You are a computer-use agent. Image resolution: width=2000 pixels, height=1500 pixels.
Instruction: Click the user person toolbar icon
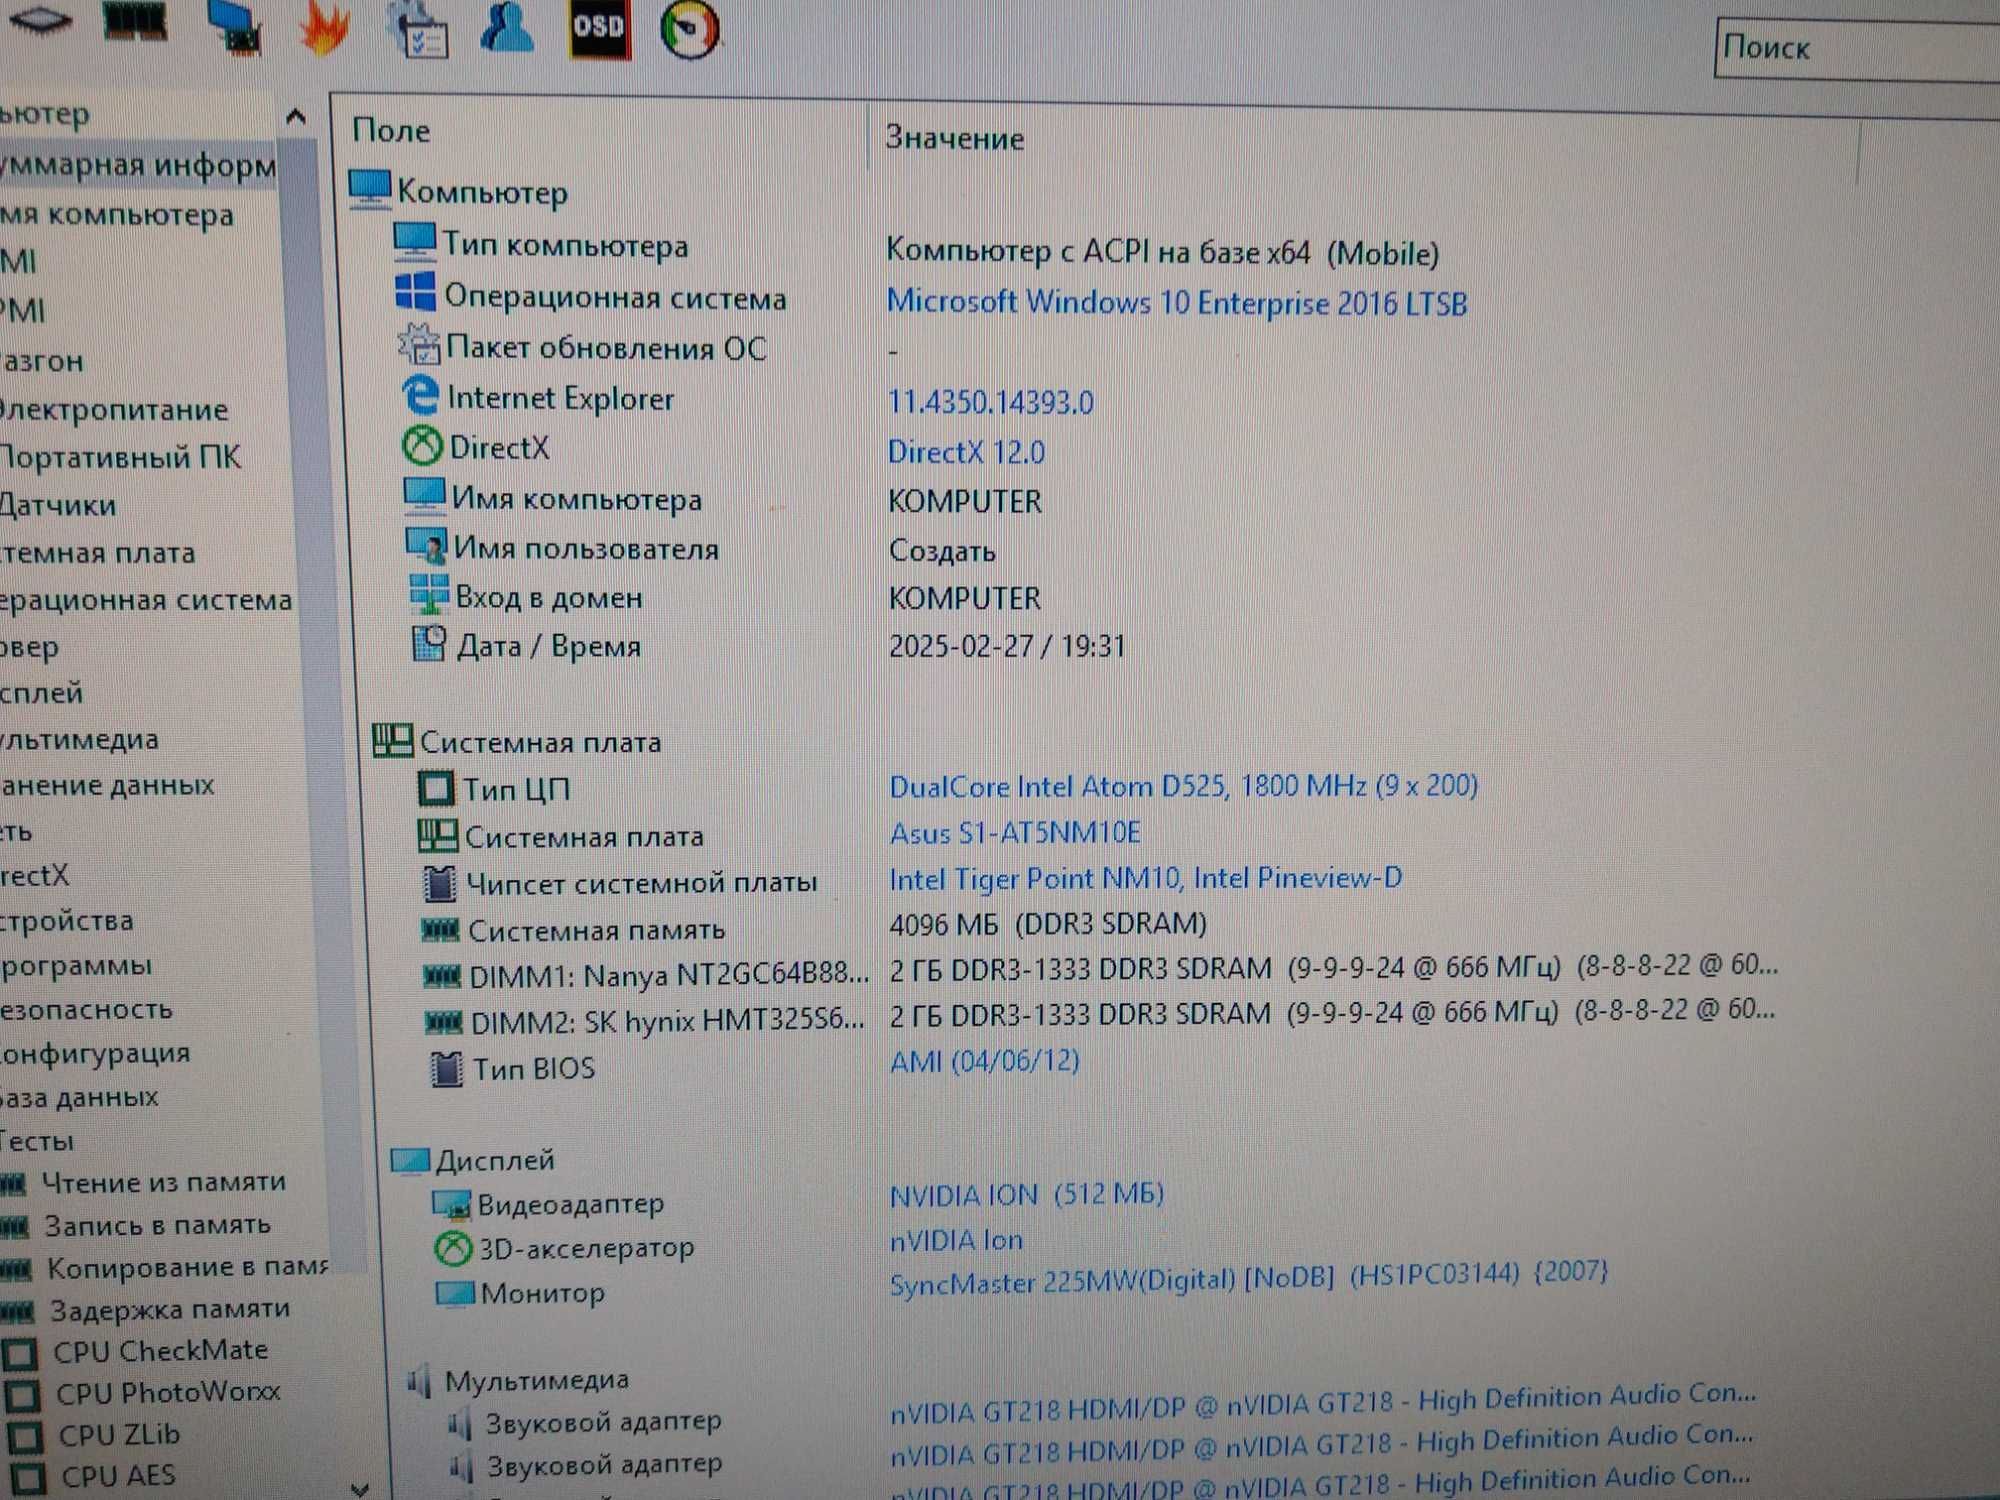tap(507, 25)
